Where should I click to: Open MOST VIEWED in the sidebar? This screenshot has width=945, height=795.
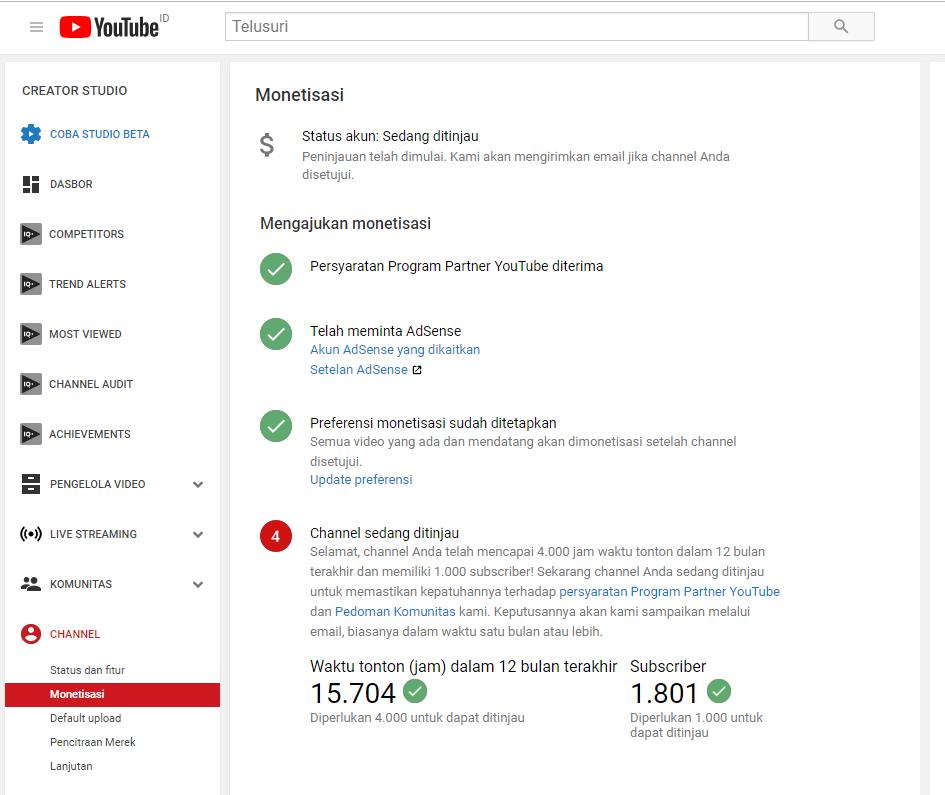tap(85, 335)
